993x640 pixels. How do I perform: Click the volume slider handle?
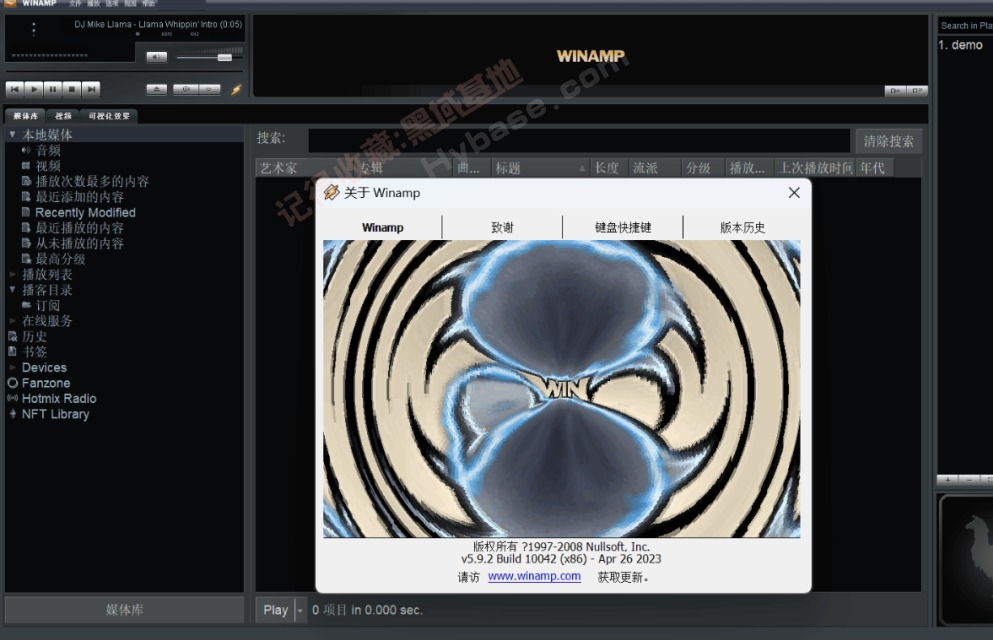click(224, 58)
